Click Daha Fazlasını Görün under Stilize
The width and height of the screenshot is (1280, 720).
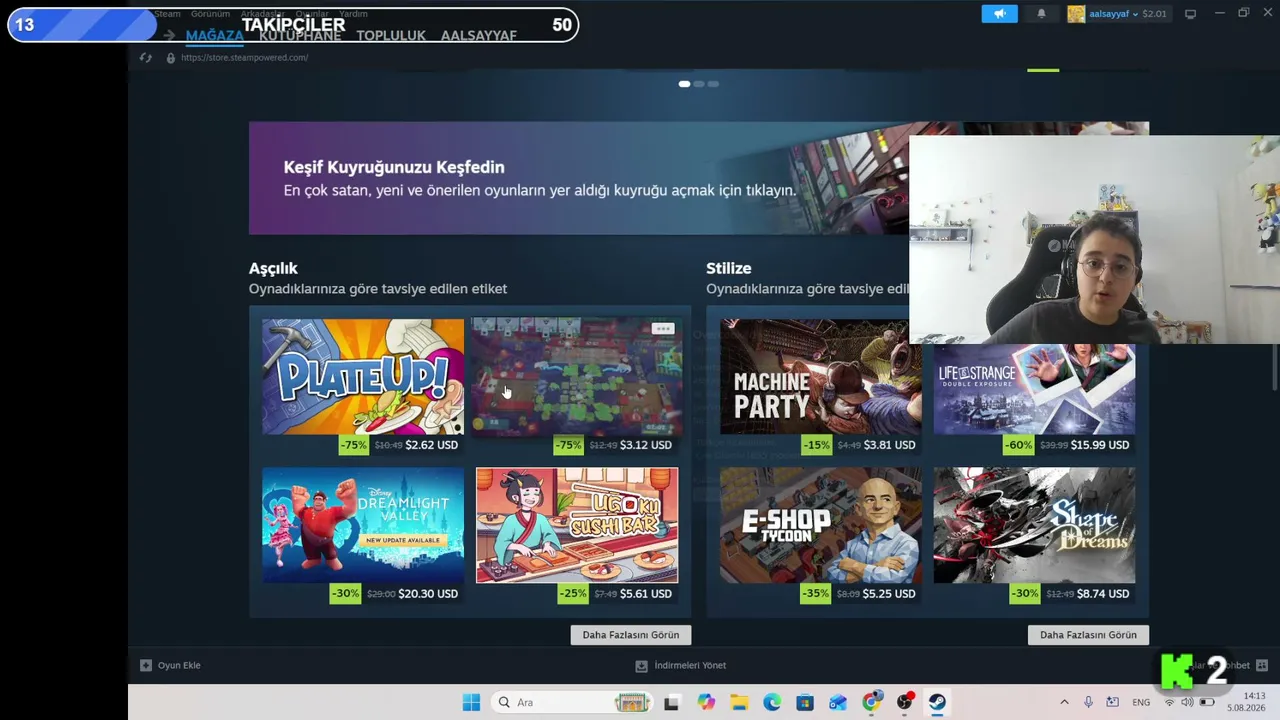[x=1088, y=635]
